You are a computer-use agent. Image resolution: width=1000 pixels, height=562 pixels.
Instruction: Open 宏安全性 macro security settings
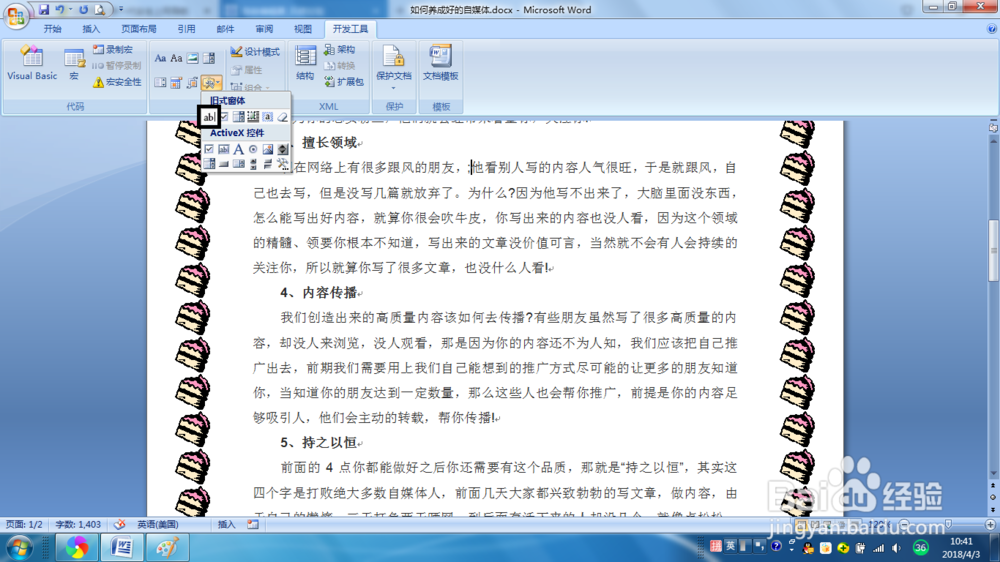(x=117, y=82)
